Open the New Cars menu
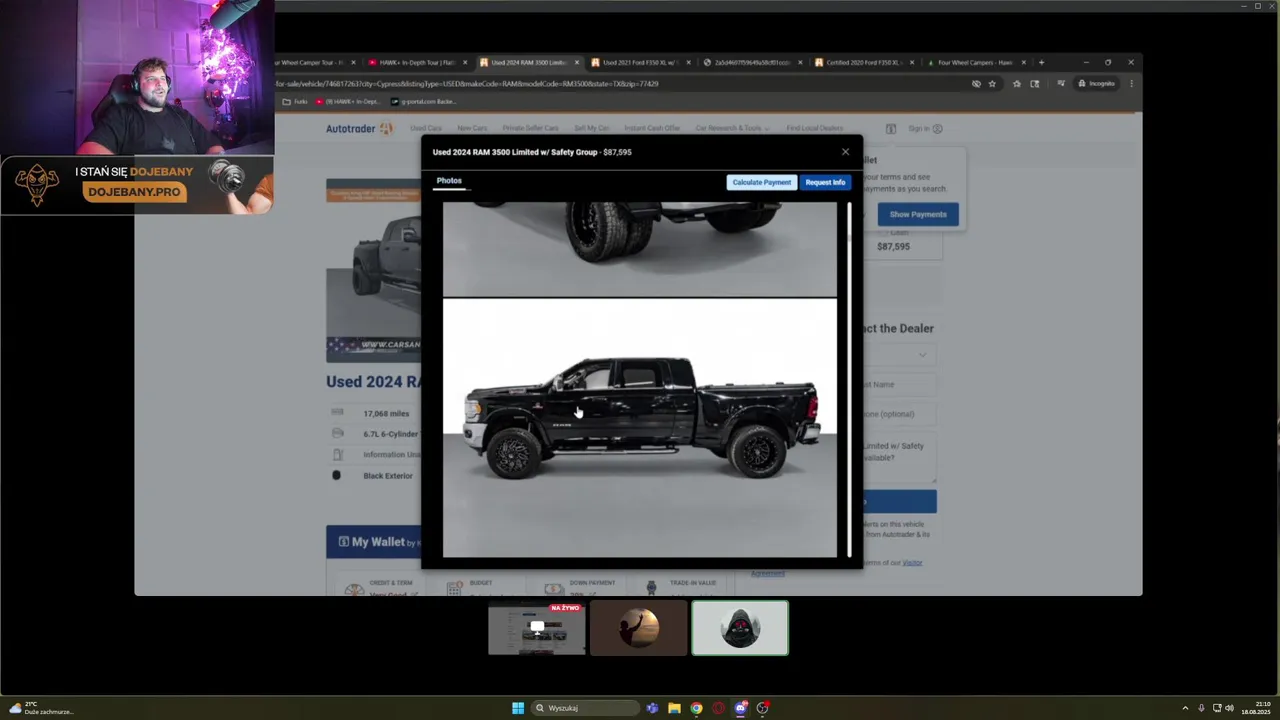 (472, 128)
